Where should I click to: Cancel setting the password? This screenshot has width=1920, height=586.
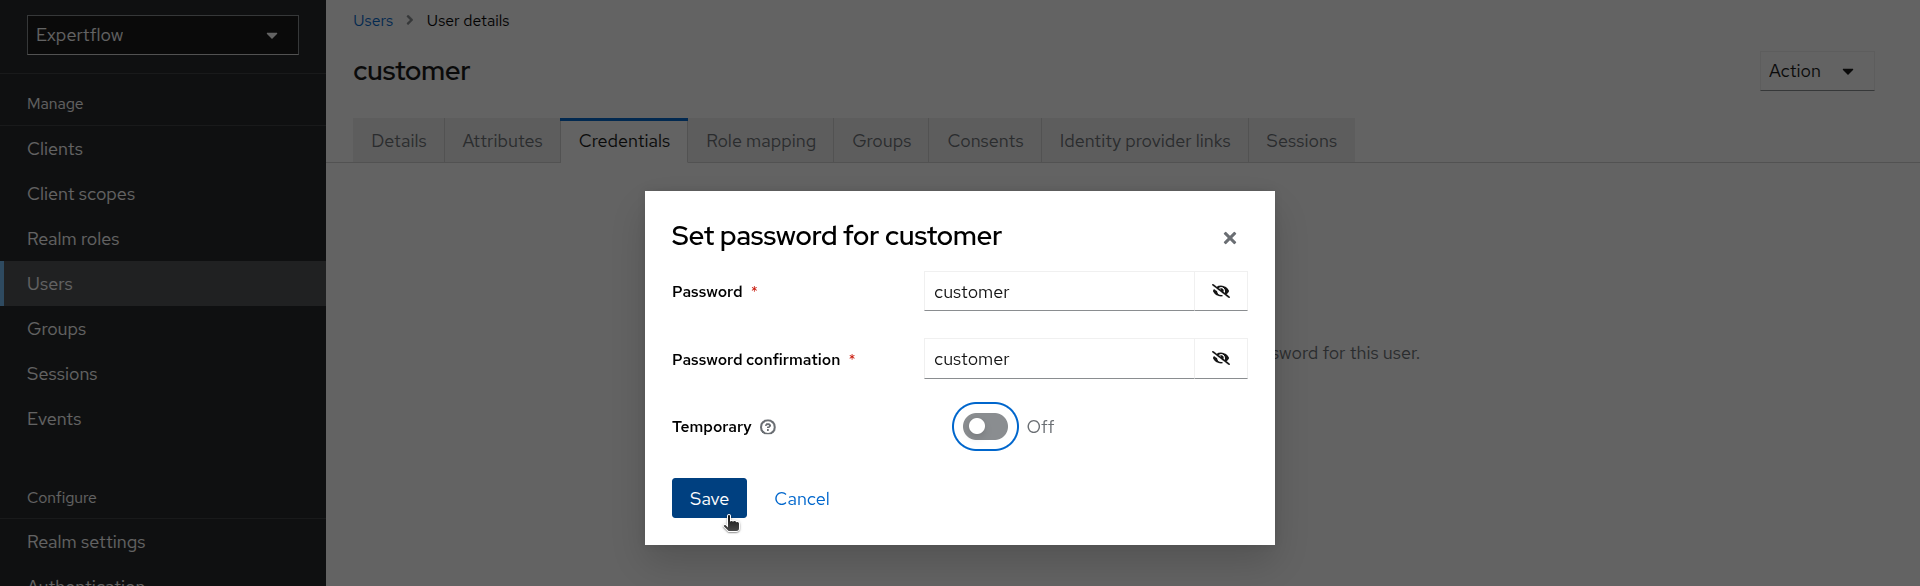801,499
